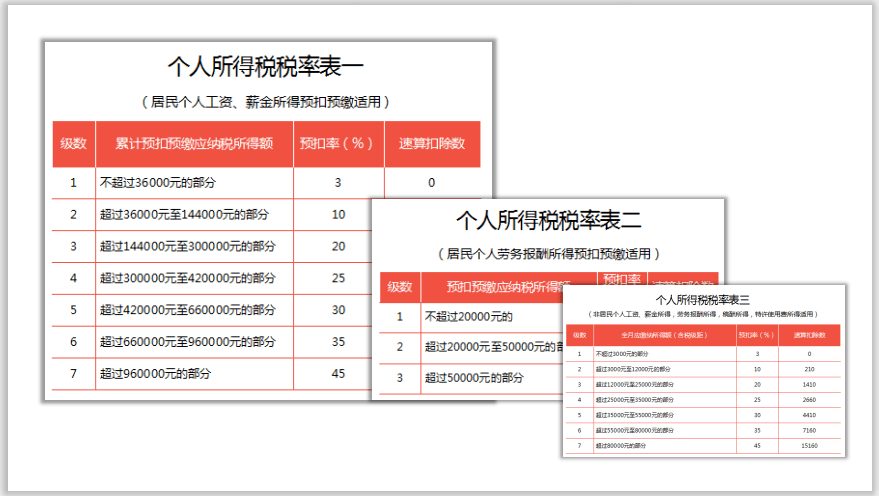Click the title 个人所得税税率表一
The image size is (879, 496).
(x=266, y=67)
